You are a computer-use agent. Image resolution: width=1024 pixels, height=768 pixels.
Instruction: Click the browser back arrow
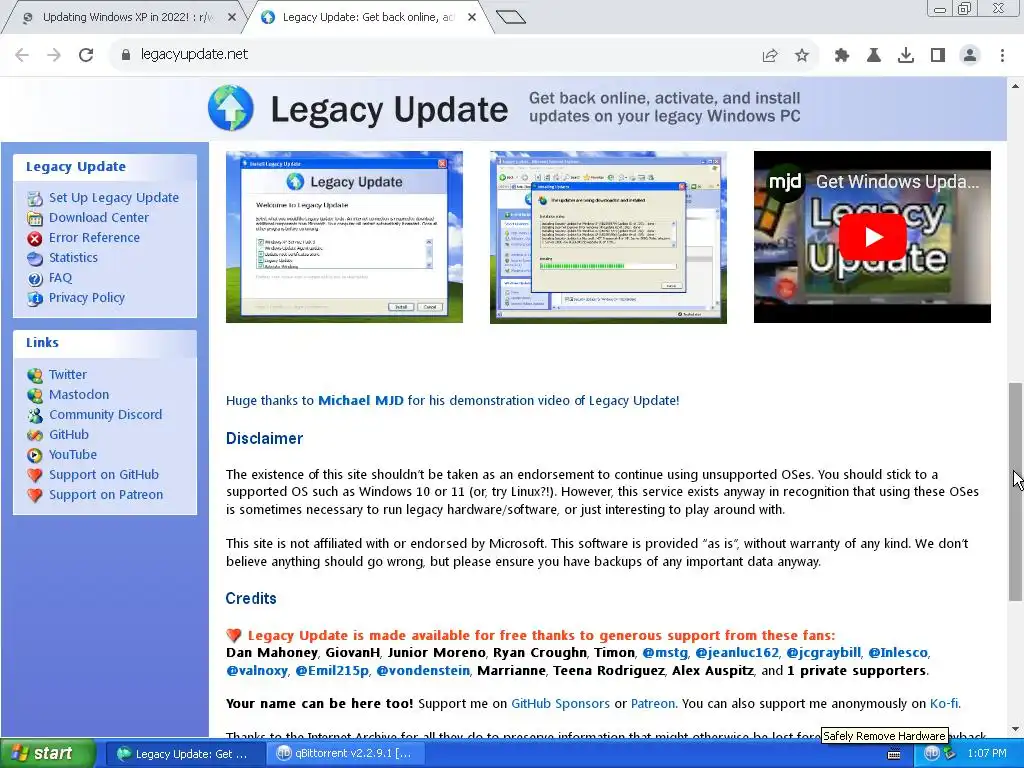(x=22, y=55)
